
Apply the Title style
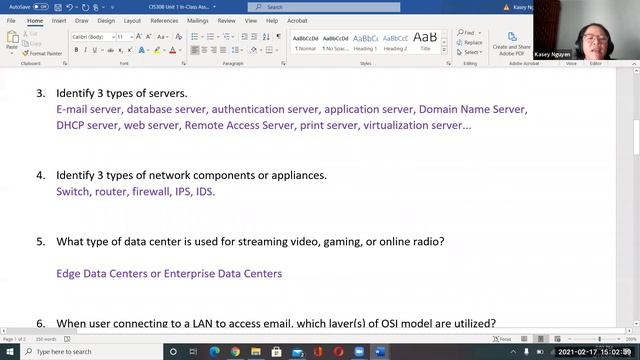click(425, 42)
